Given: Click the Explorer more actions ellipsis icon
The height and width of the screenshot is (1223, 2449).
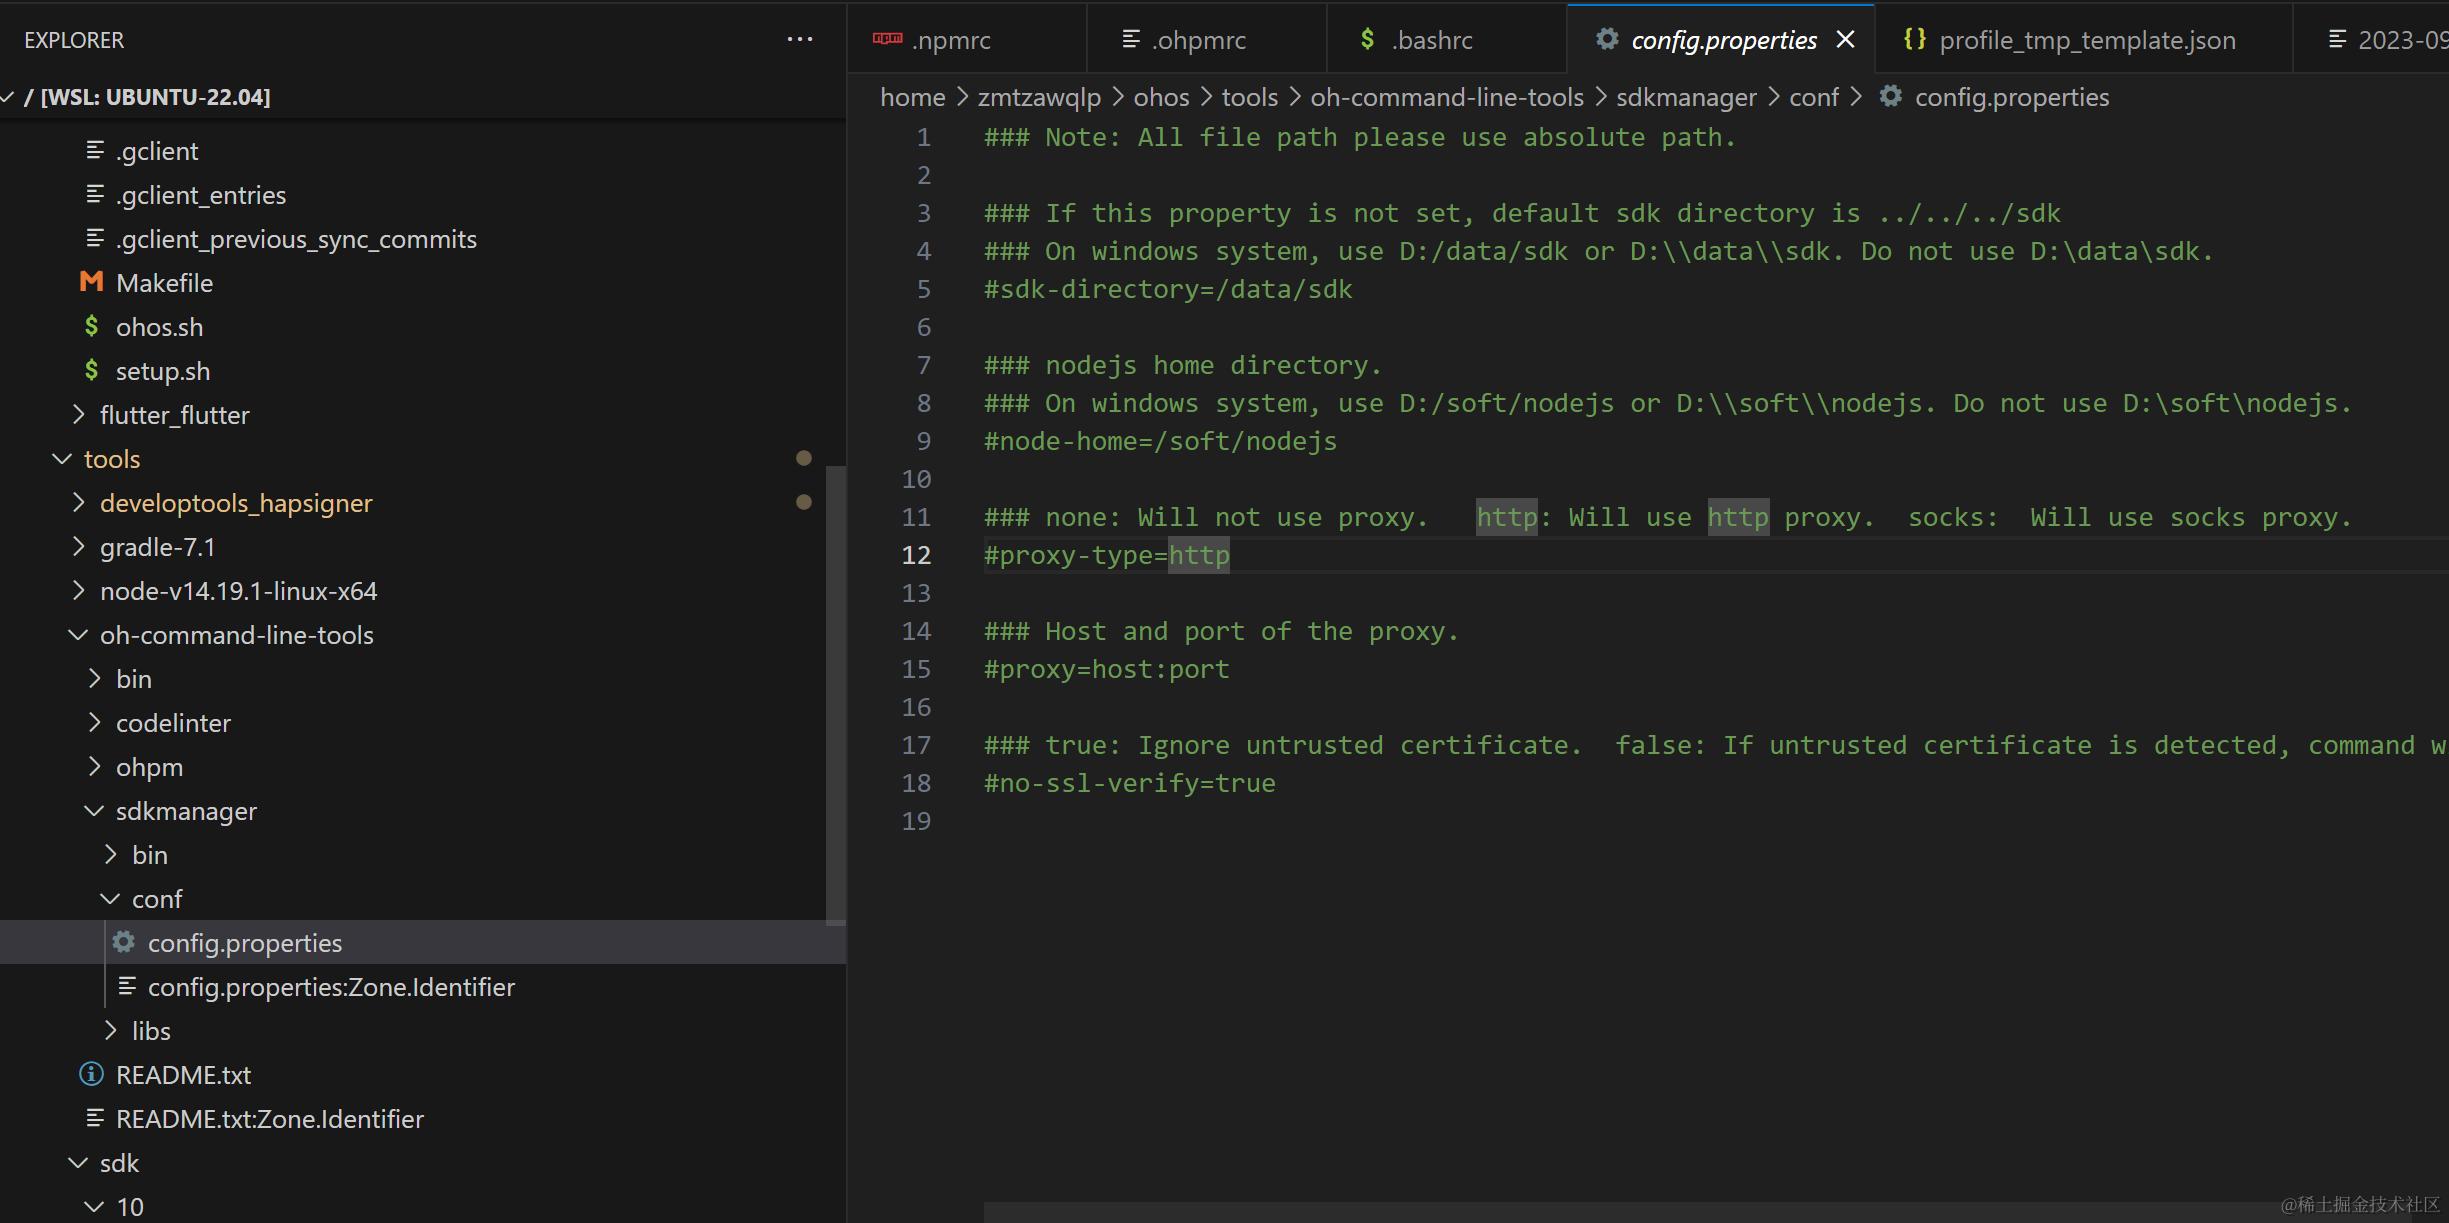Looking at the screenshot, I should pyautogui.click(x=799, y=40).
